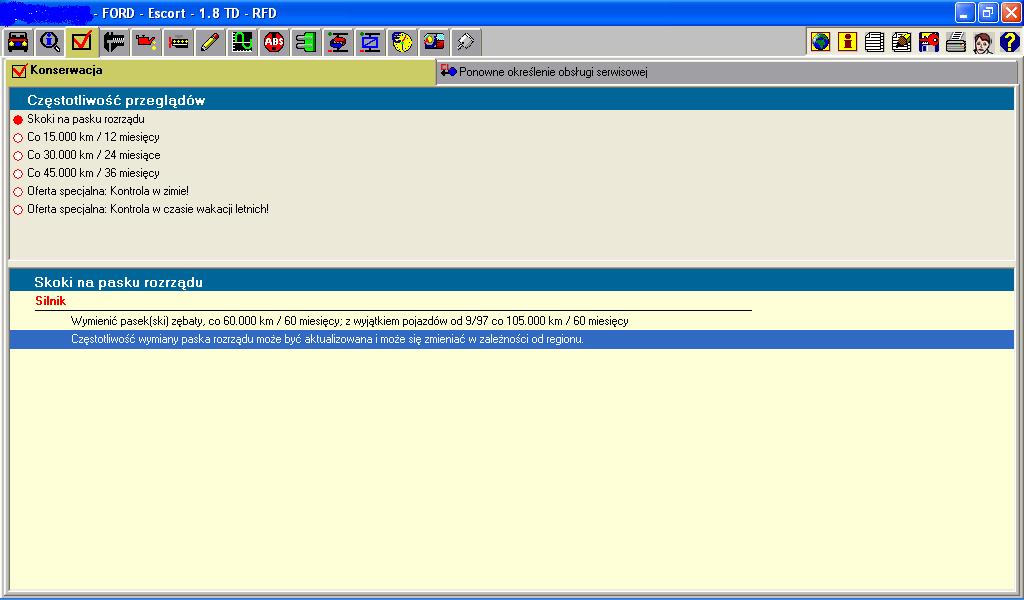The image size is (1024, 600).
Task: Open the yellow clock repair times icon
Action: 402,42
